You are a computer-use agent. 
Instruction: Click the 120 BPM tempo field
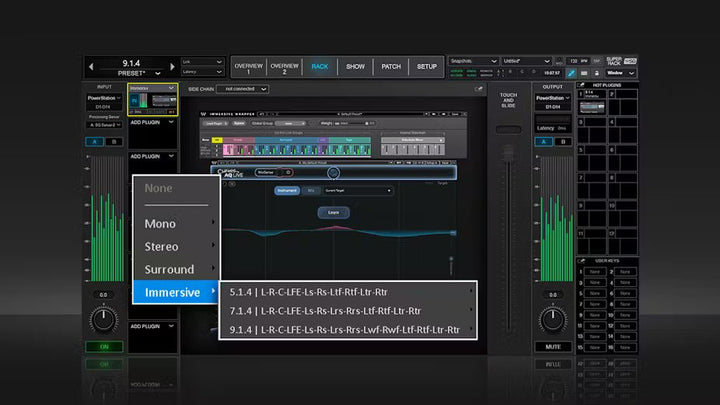tap(578, 61)
